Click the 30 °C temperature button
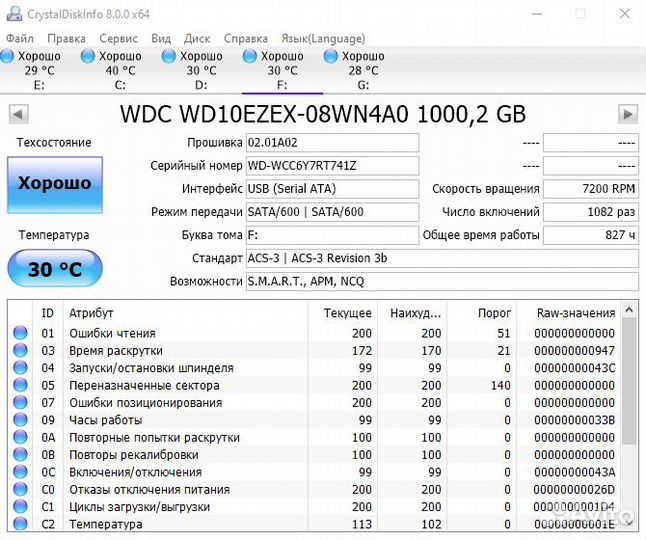646x540 pixels. [55, 269]
